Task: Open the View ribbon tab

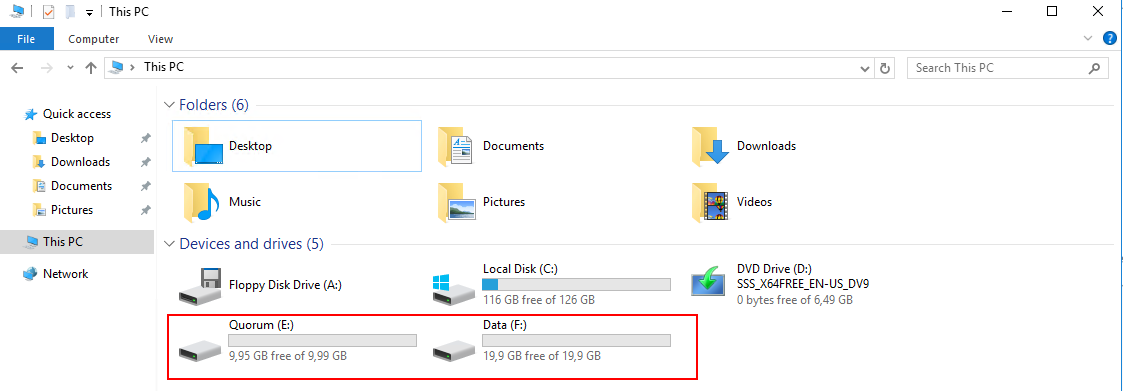Action: tap(160, 39)
